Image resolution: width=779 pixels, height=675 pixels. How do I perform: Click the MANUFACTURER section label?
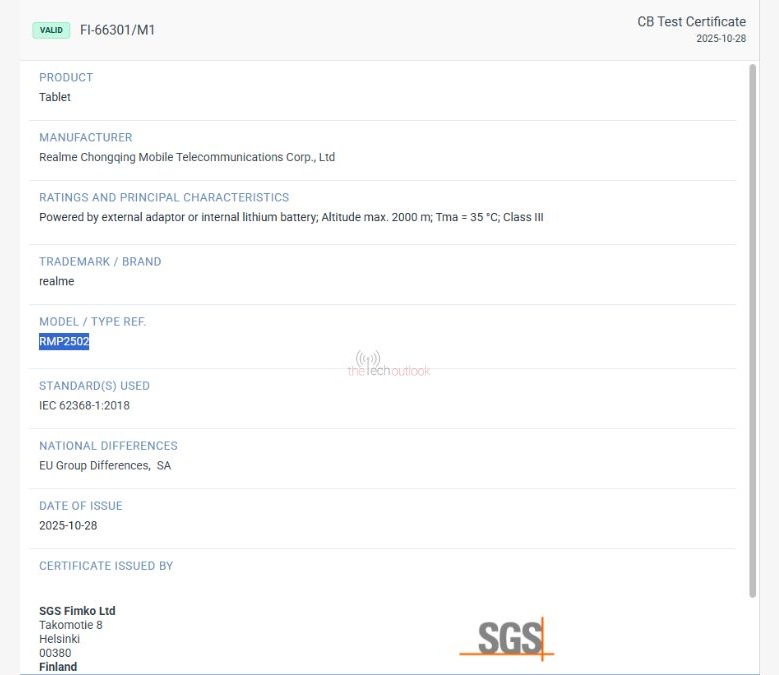[x=86, y=137]
